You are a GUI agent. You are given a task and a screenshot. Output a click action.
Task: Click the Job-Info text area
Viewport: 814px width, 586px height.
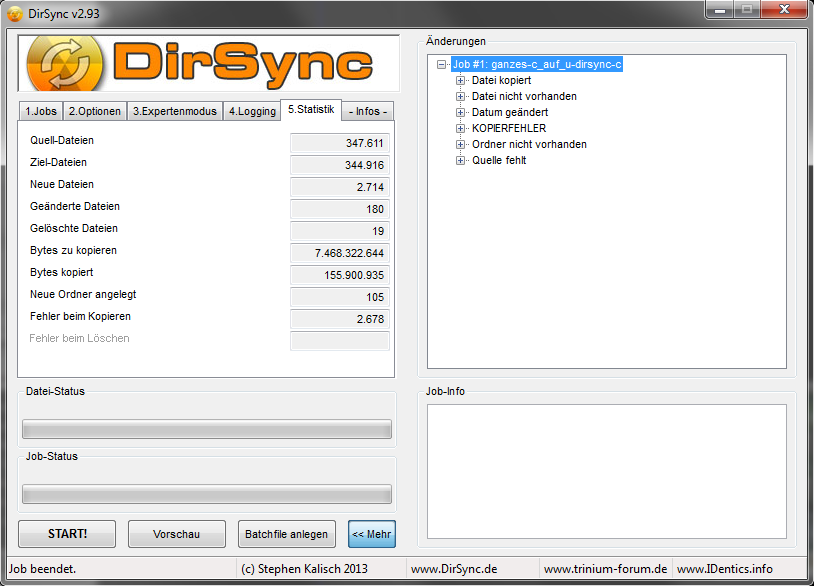[x=606, y=472]
